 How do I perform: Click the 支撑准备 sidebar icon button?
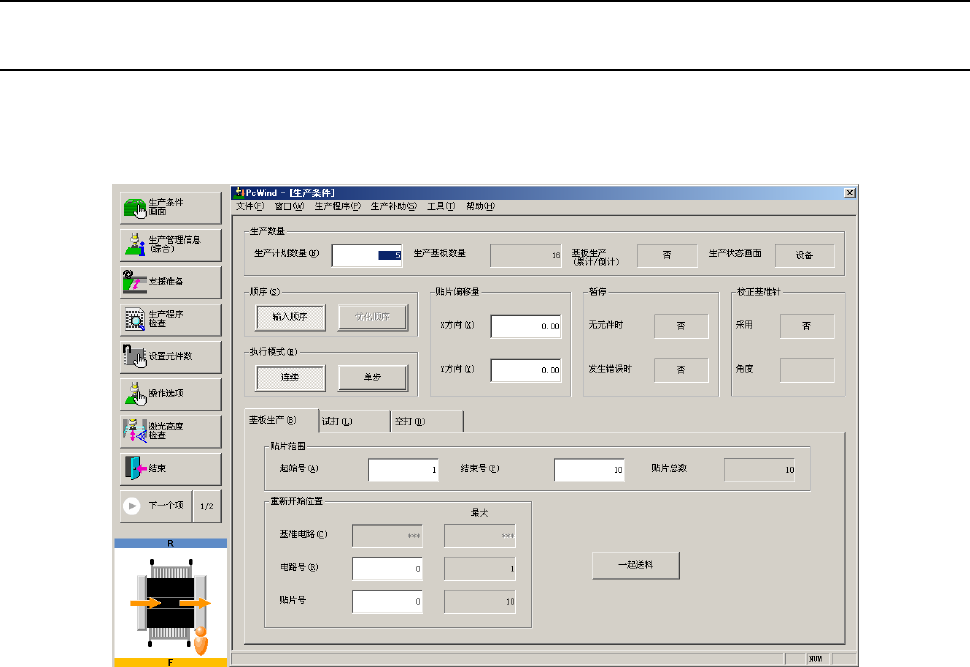click(x=170, y=282)
